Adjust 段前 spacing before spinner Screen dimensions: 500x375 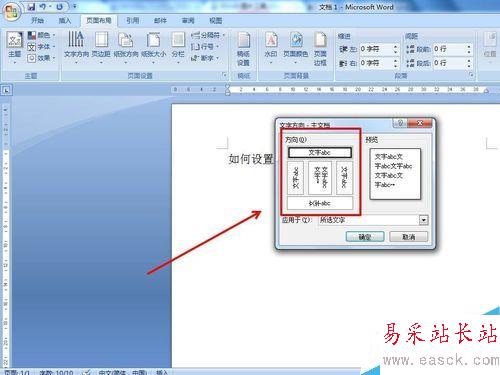[x=469, y=49]
